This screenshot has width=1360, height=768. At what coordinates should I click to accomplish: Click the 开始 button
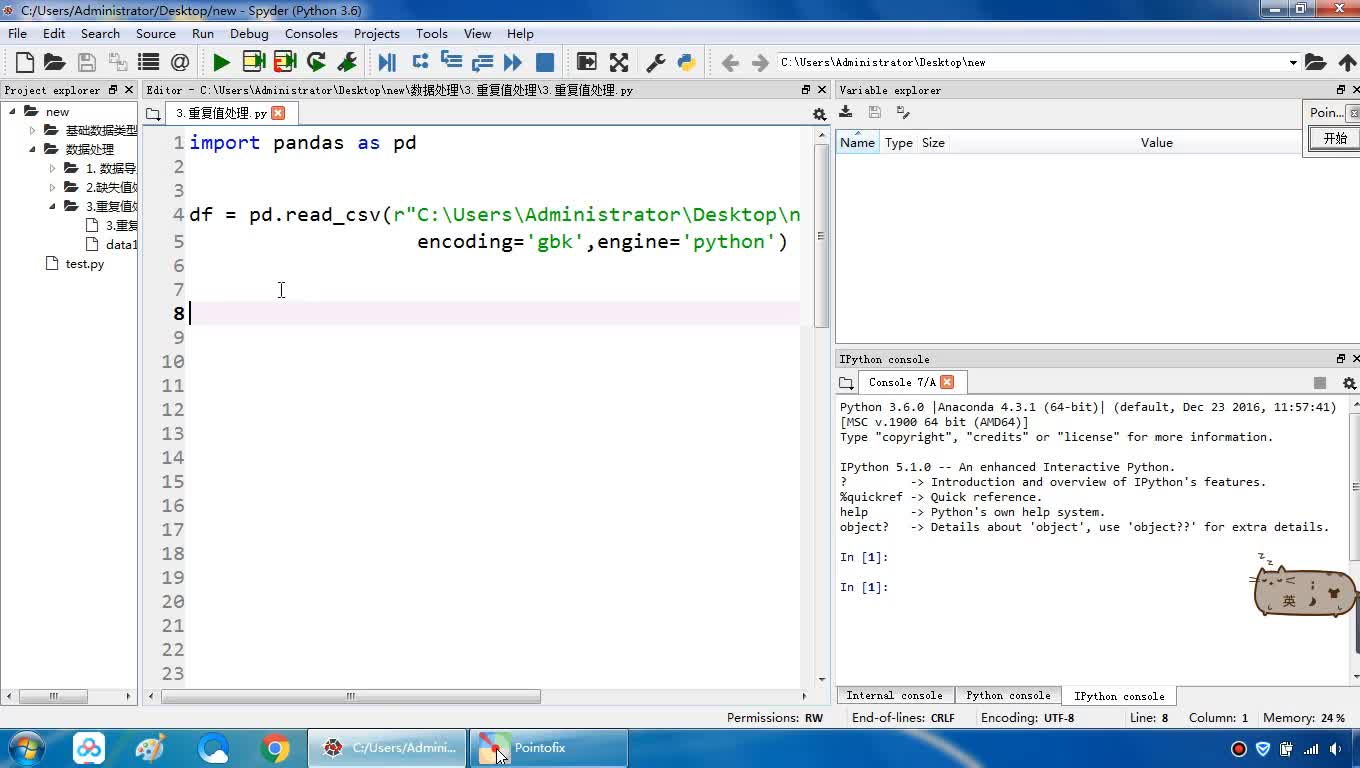(x=1335, y=138)
